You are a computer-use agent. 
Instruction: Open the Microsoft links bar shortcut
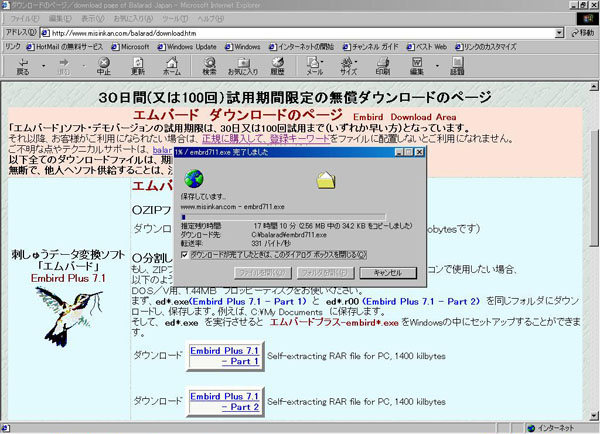point(130,47)
